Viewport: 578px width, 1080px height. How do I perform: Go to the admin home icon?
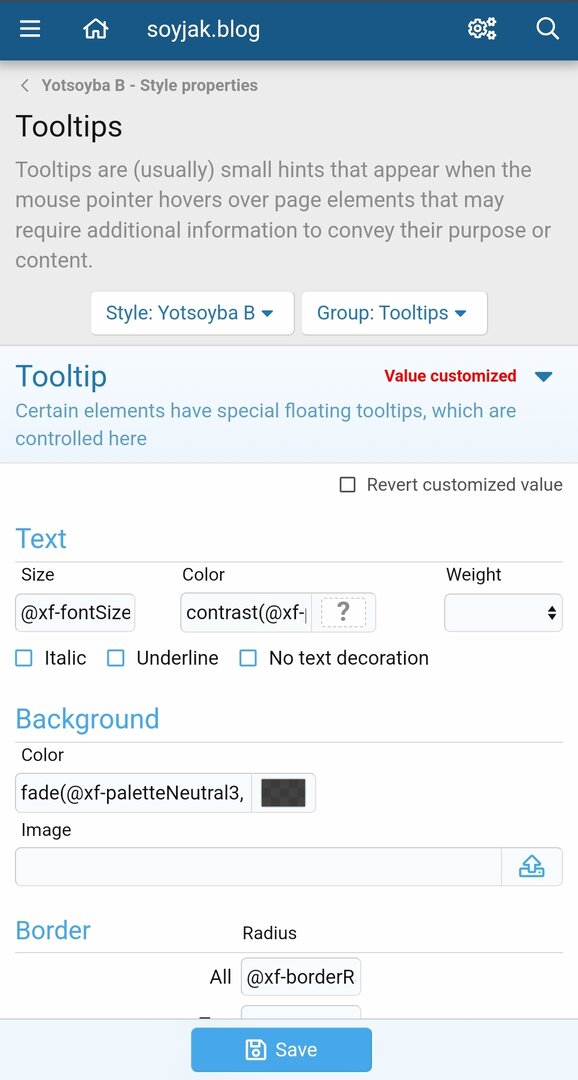tap(95, 30)
